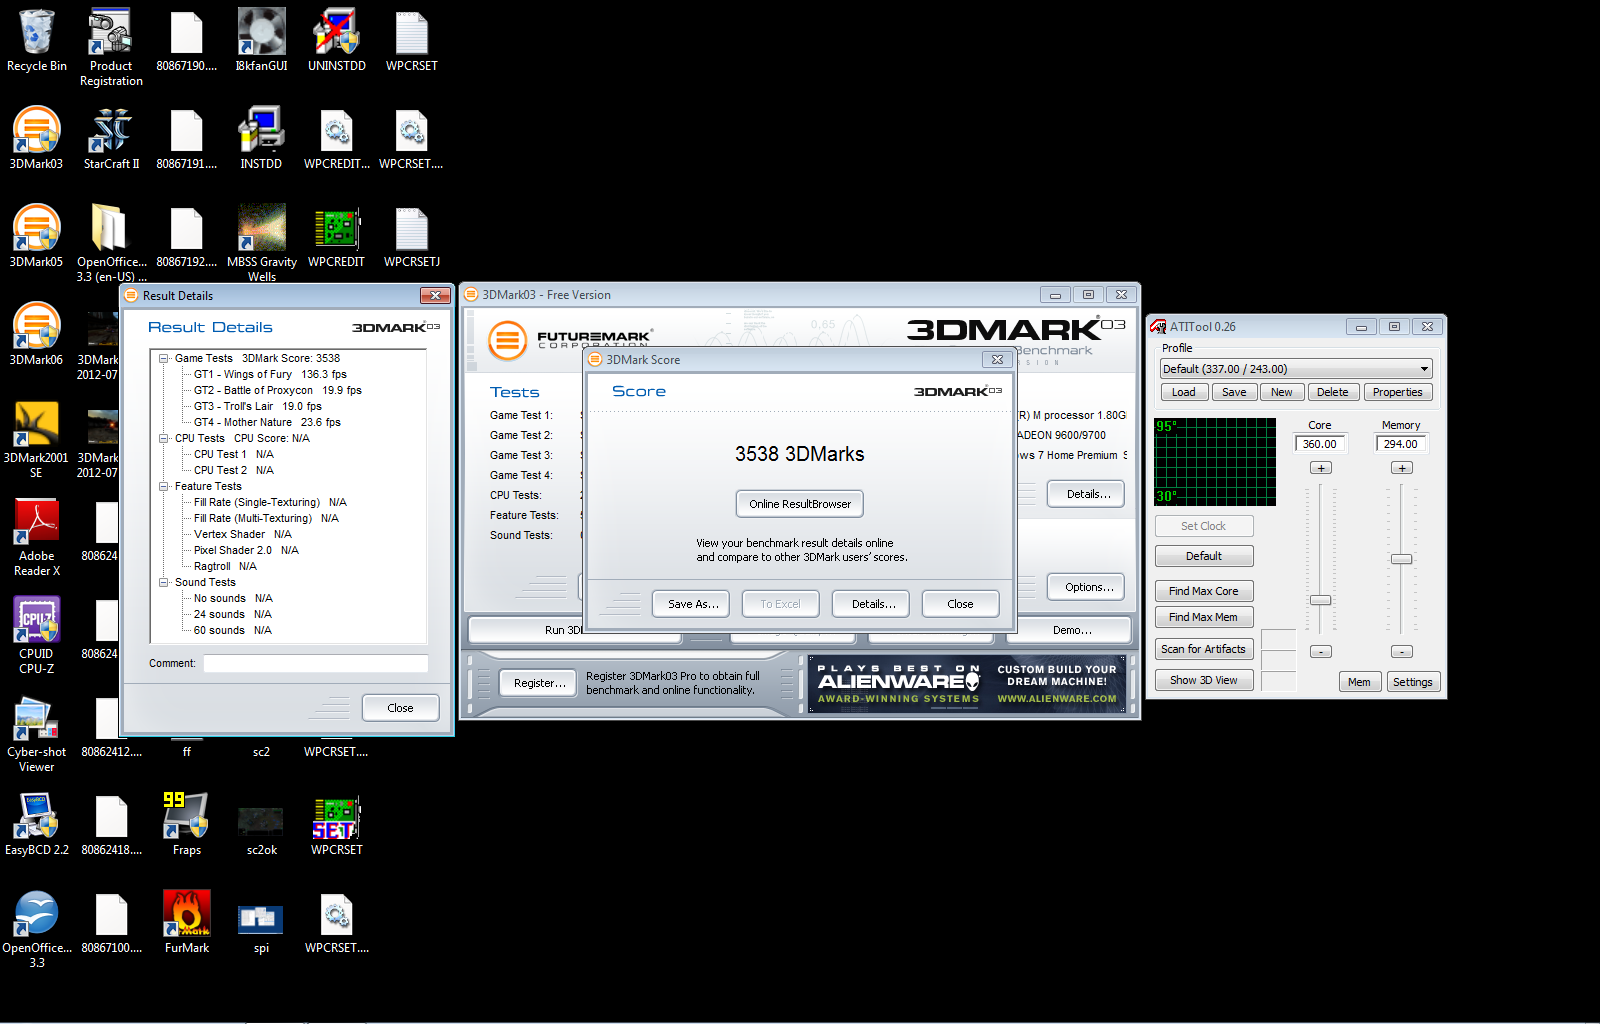Click Save As in 3DMark Score dialog
1600x1024 pixels.
[693, 604]
